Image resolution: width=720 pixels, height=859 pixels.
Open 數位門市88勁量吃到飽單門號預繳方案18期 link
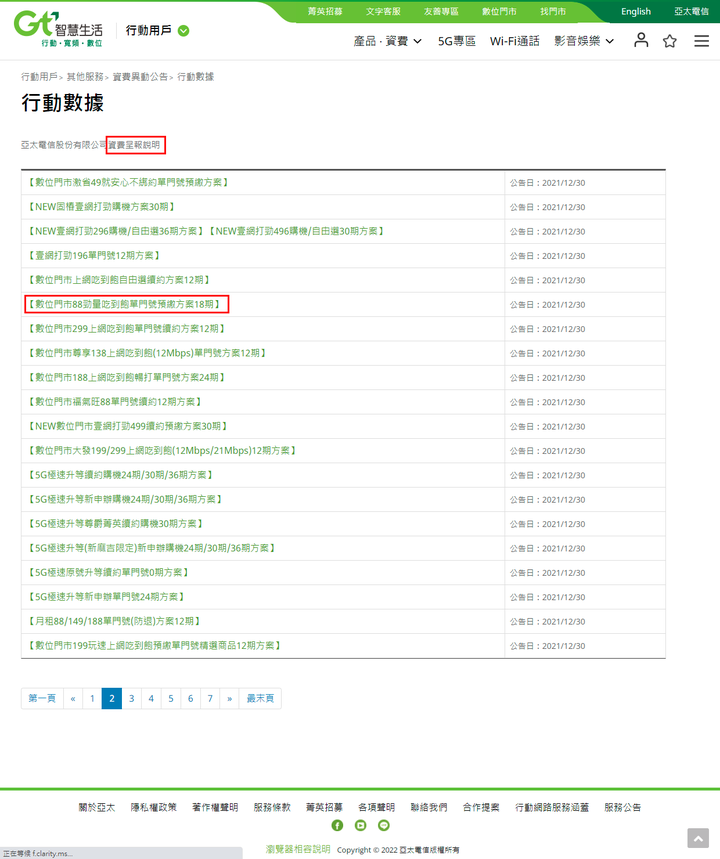[x=124, y=305]
